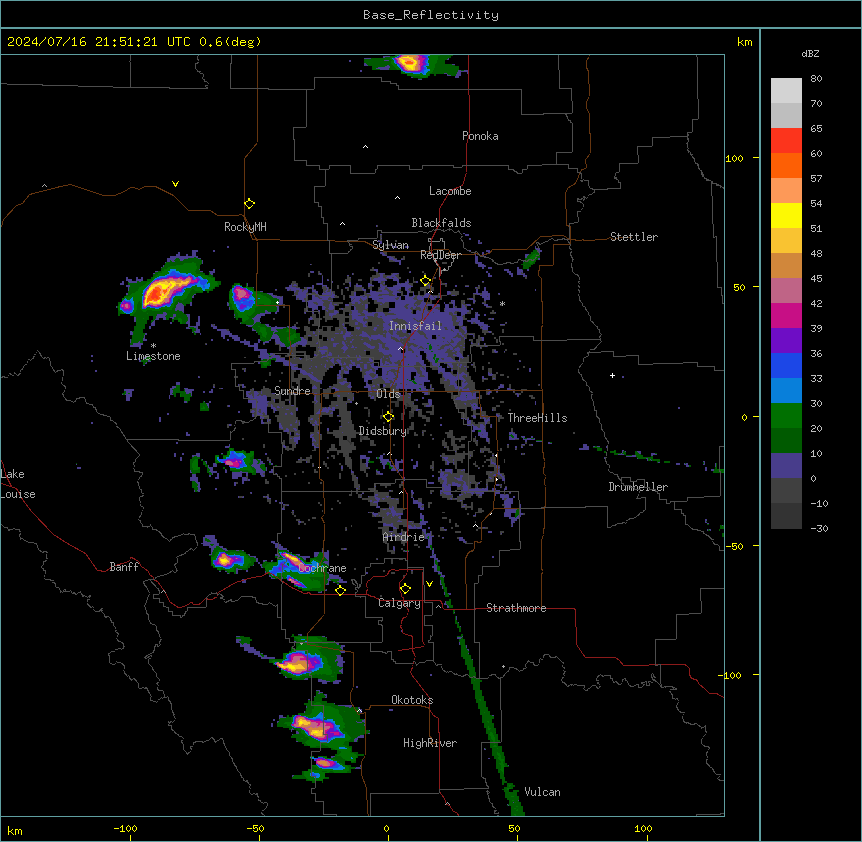Viewport: 862px width, 842px height.
Task: Click the dBZ legend heading
Action: [810, 53]
